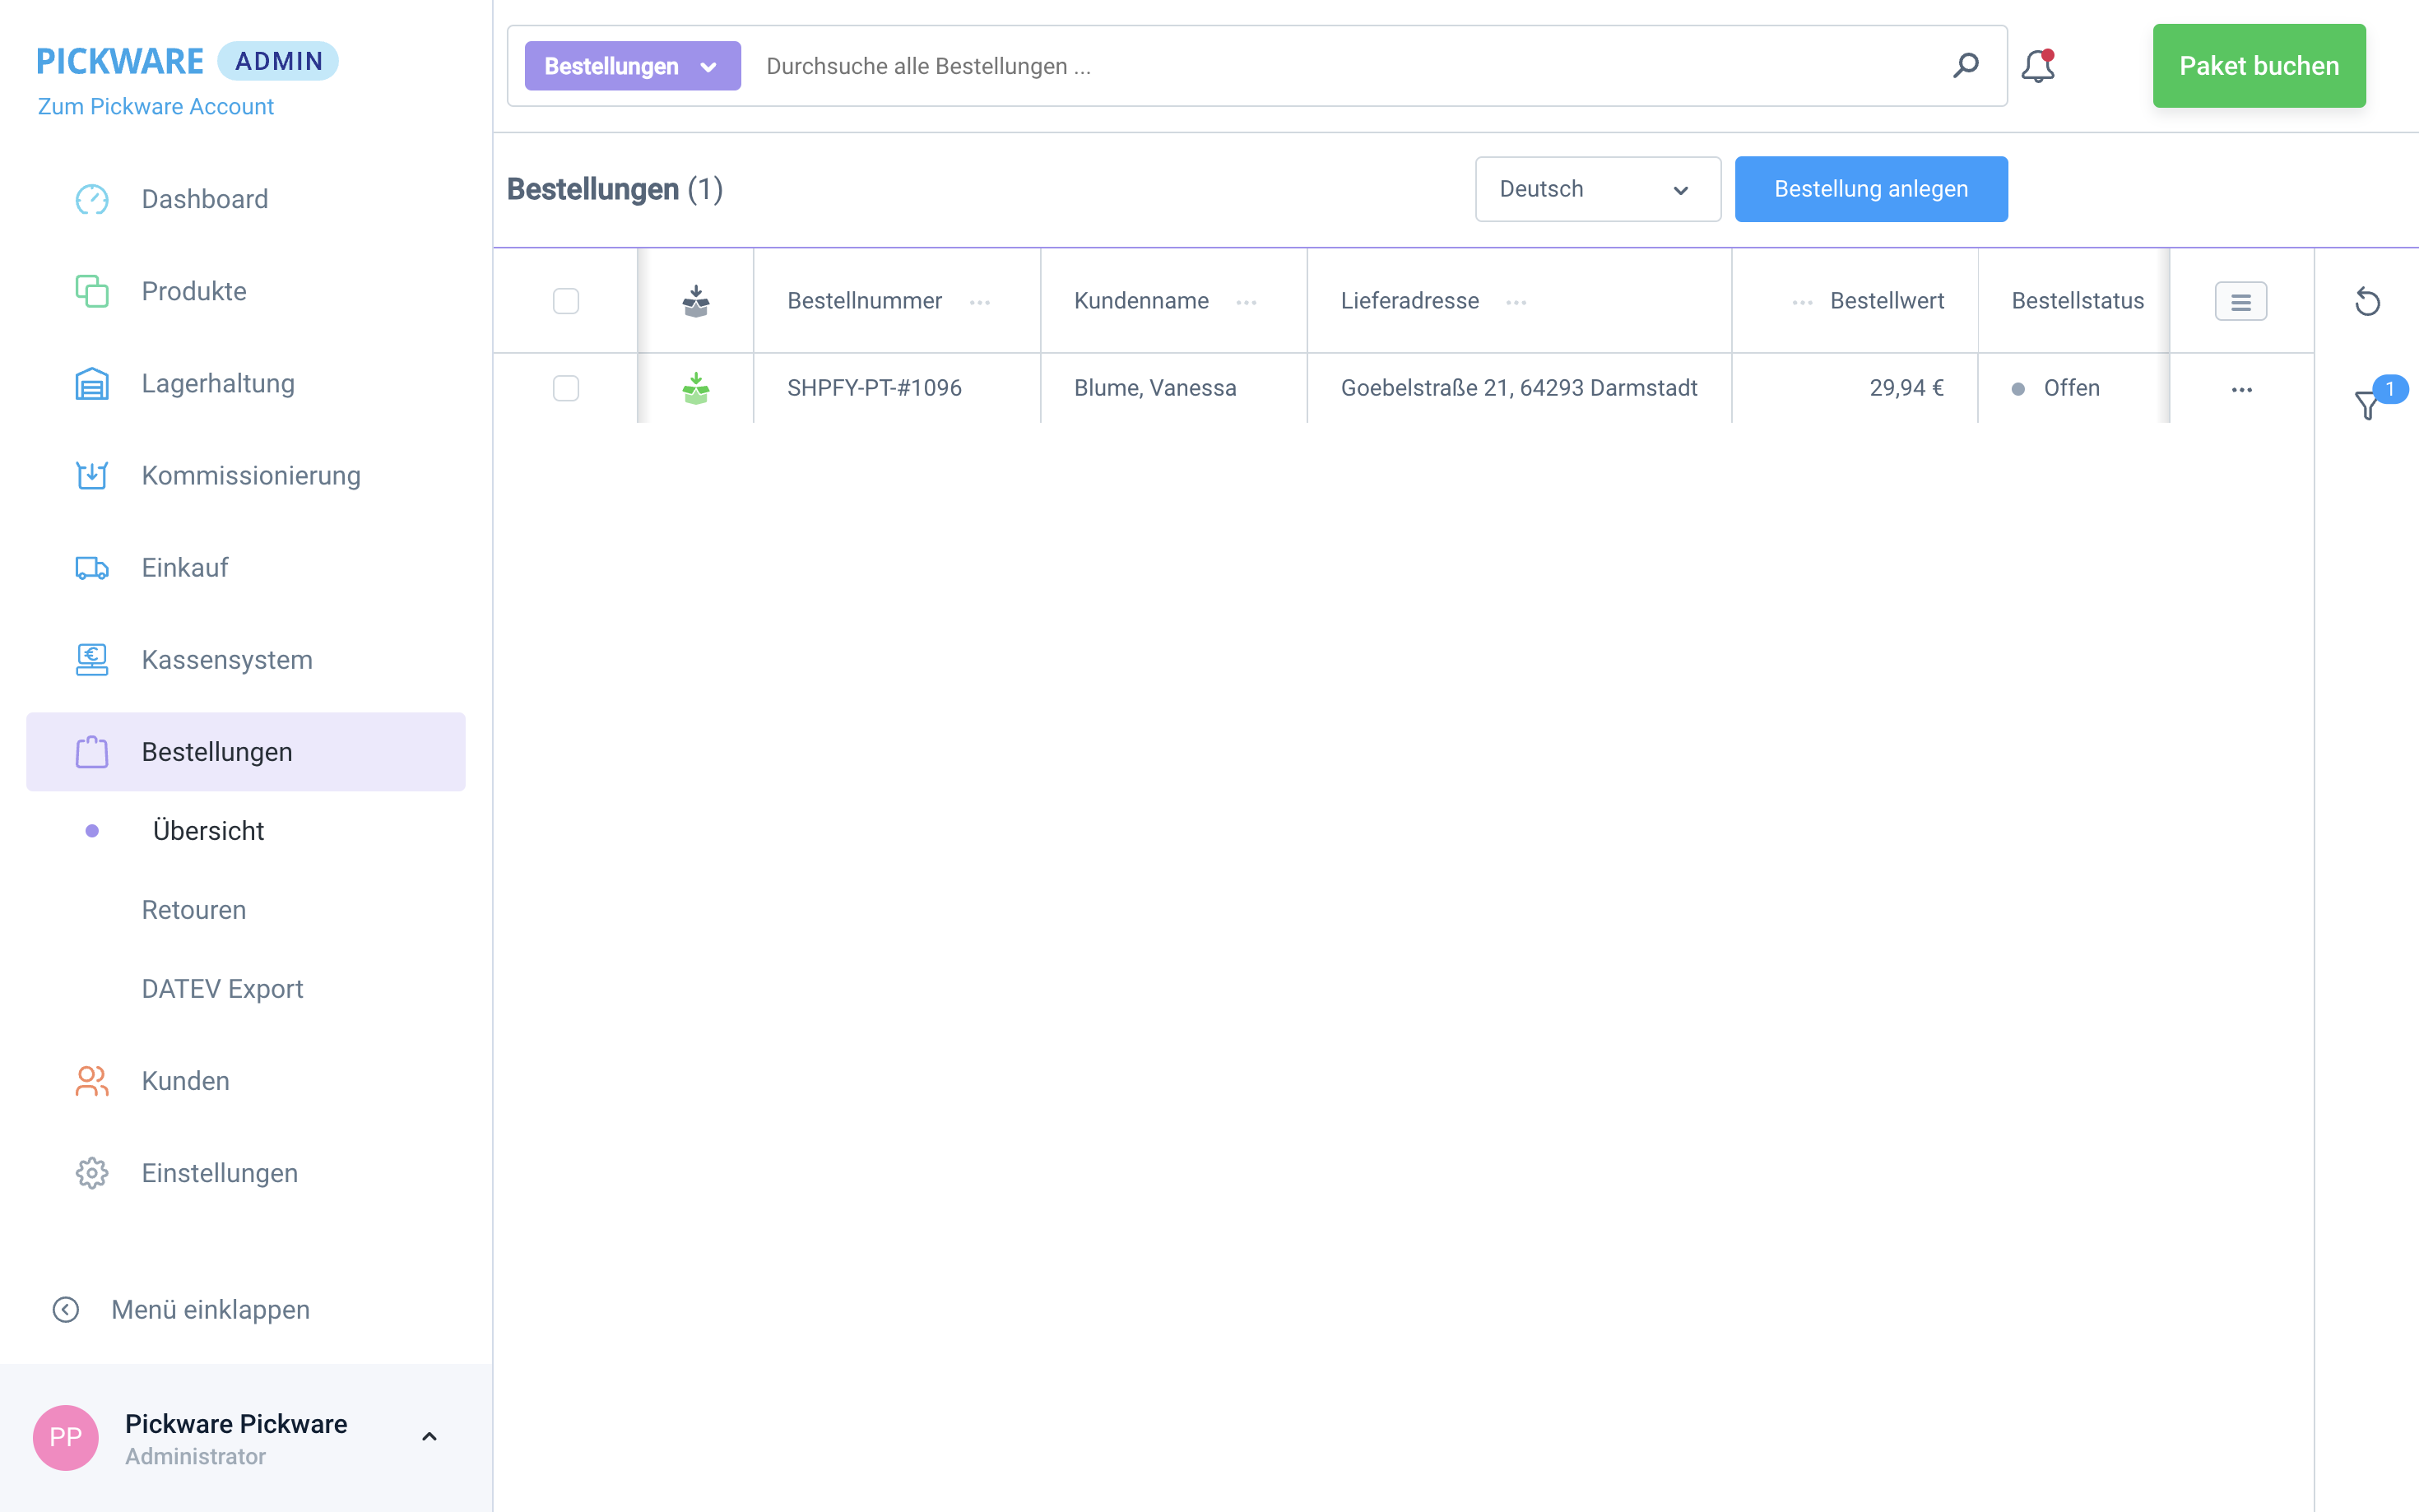Click the Paket buchen button

(2258, 66)
